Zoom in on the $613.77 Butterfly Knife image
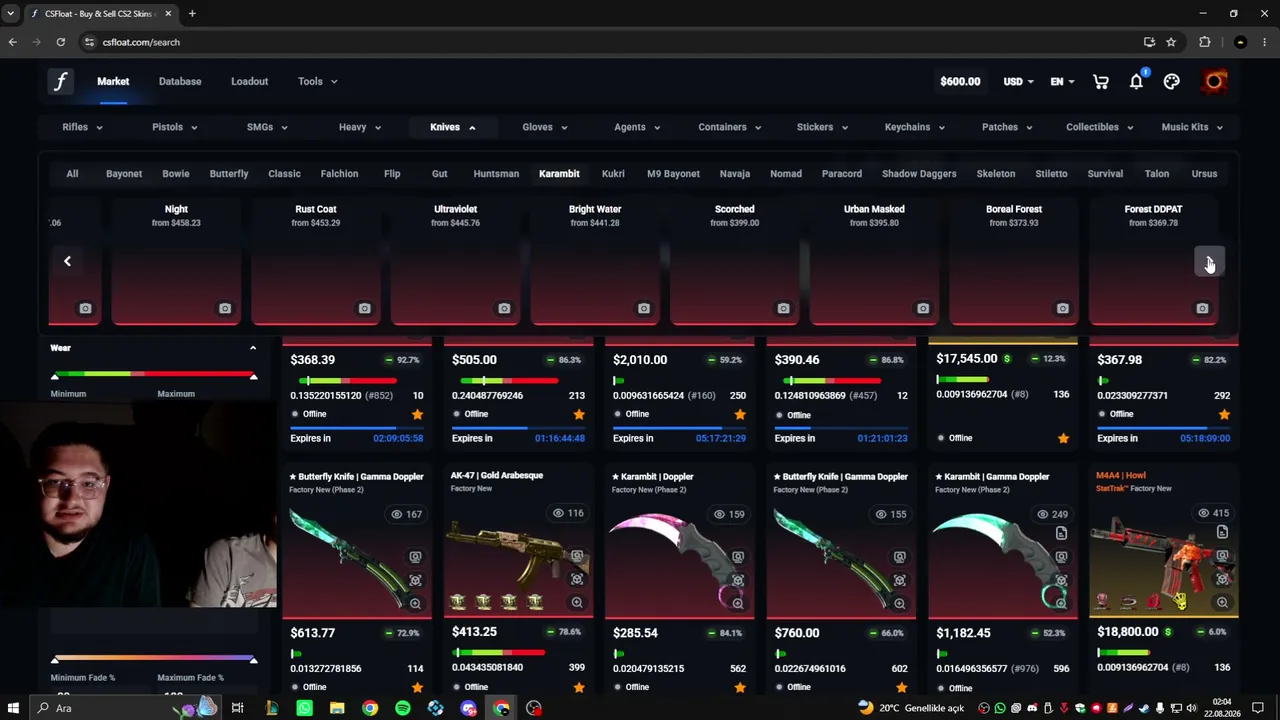This screenshot has width=1280, height=720. 415,603
